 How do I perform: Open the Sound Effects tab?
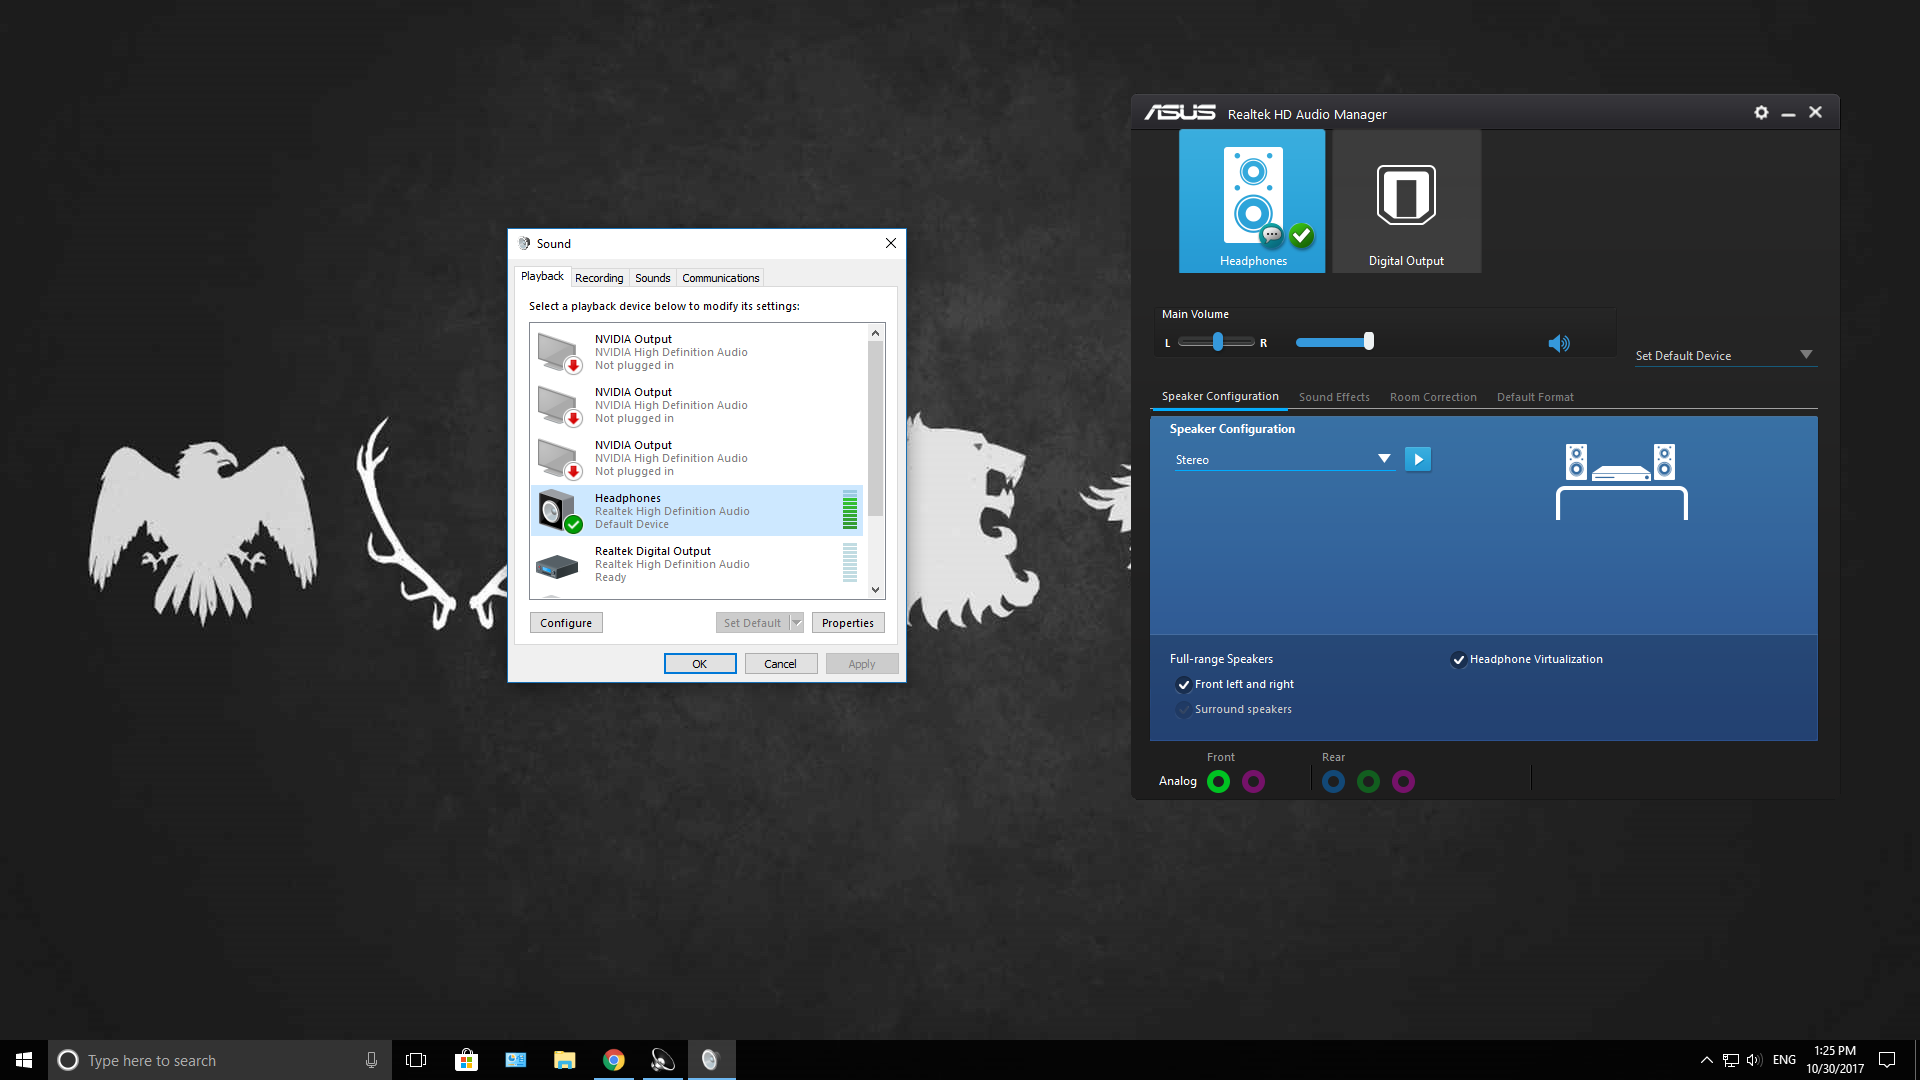coord(1334,397)
